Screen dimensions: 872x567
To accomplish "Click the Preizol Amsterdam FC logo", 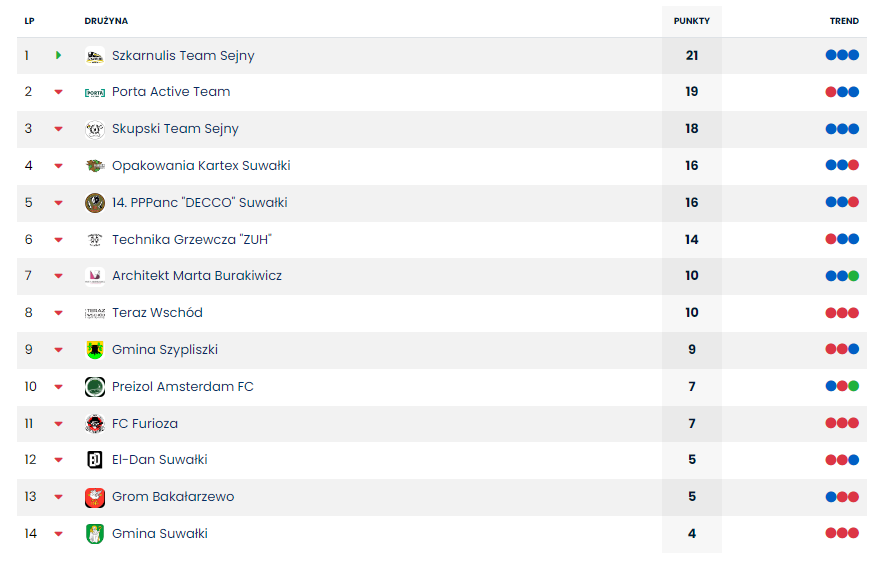I will click(95, 387).
